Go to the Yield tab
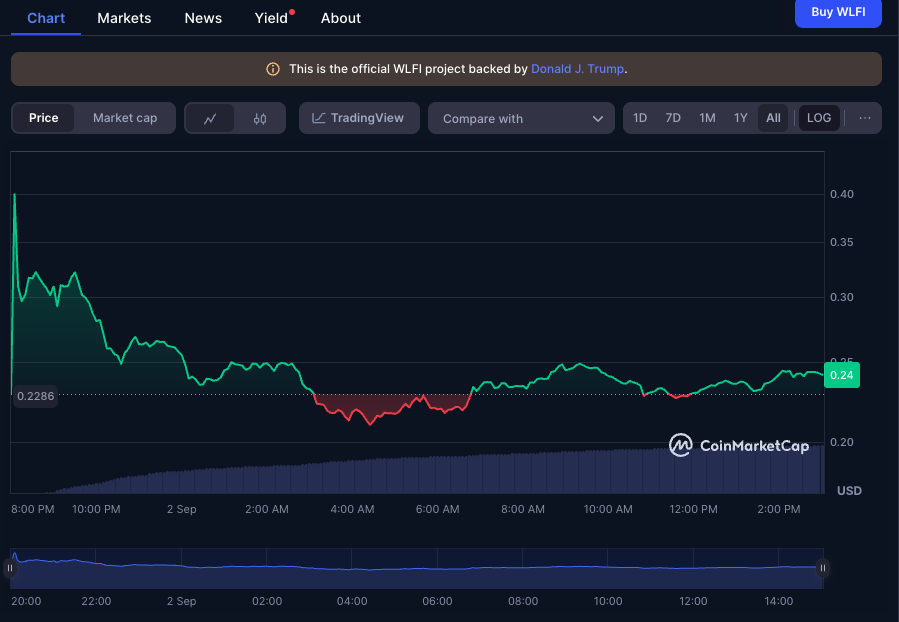 click(271, 18)
